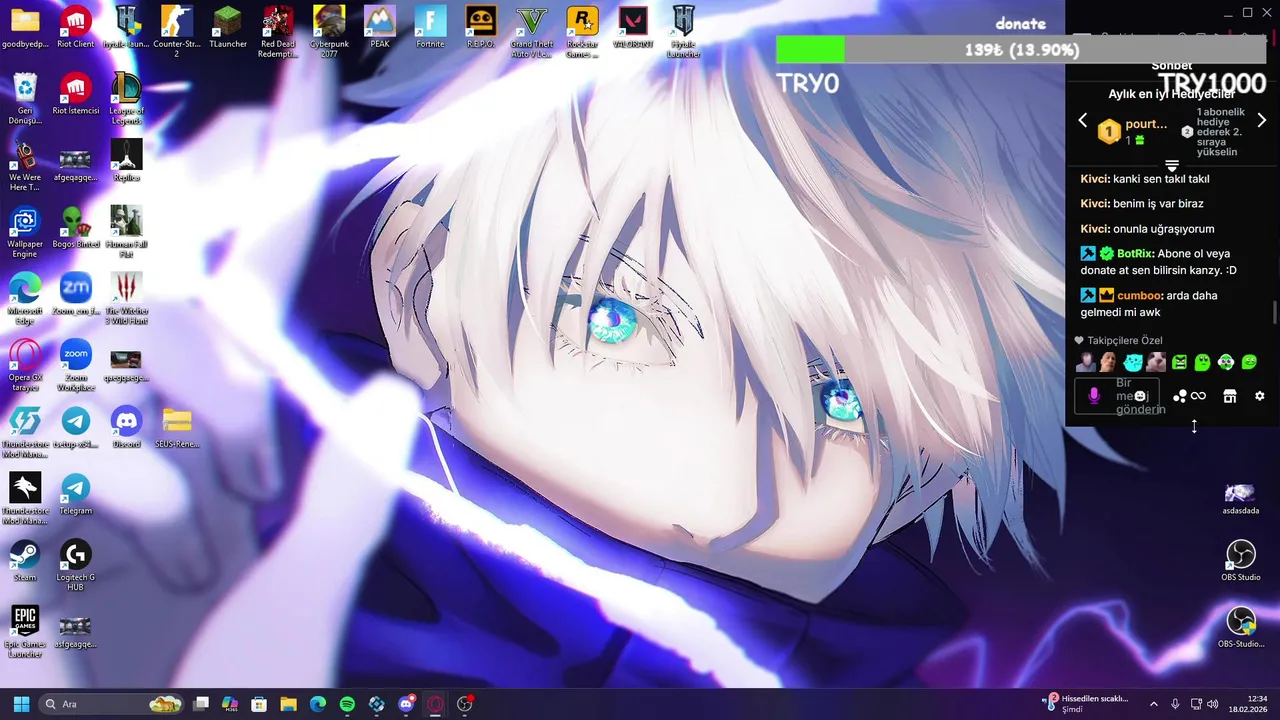Select the Discord desktop shortcut
Image resolution: width=1280 pixels, height=720 pixels.
pyautogui.click(x=126, y=427)
